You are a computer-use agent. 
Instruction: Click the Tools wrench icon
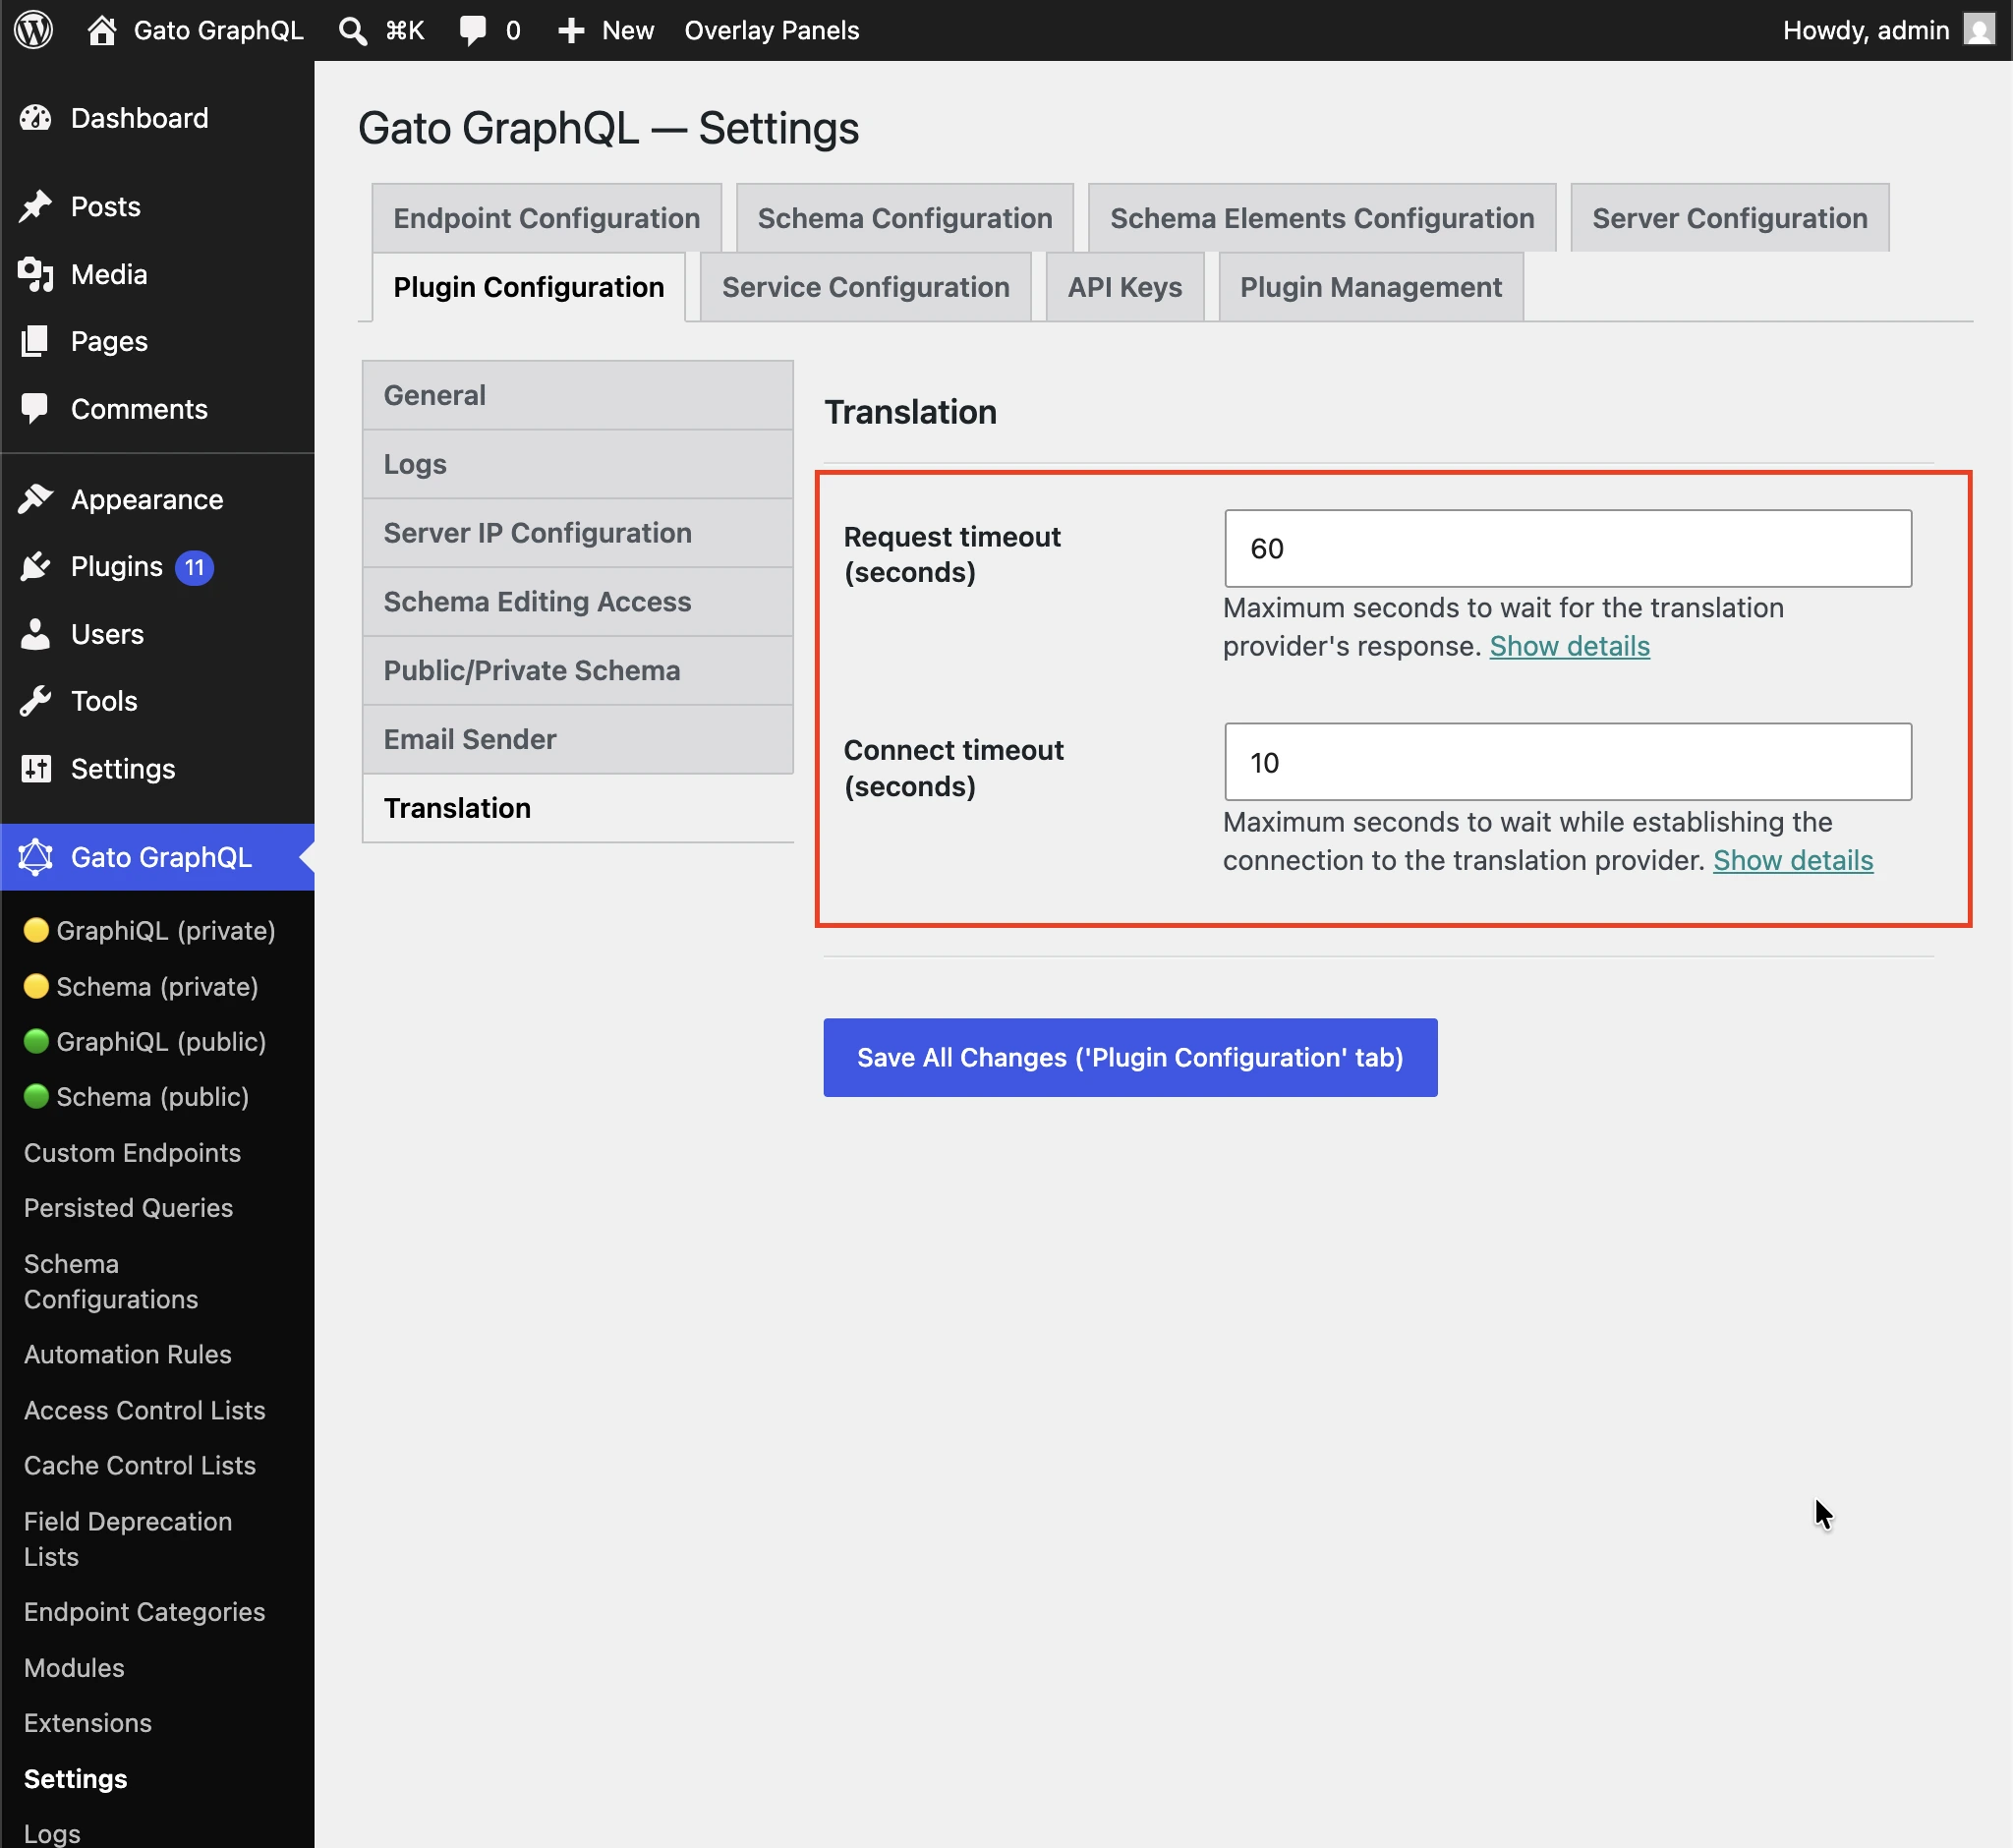pos(36,701)
